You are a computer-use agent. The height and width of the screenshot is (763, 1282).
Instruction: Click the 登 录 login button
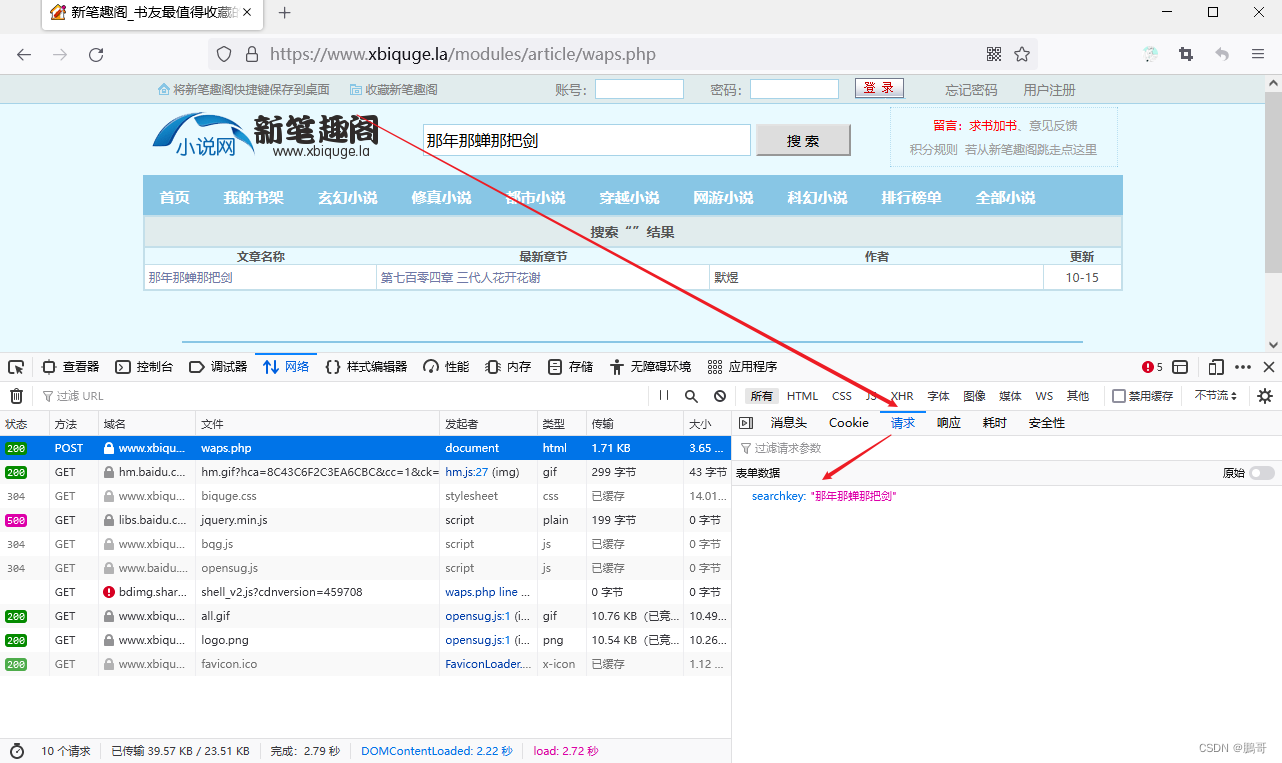[879, 89]
